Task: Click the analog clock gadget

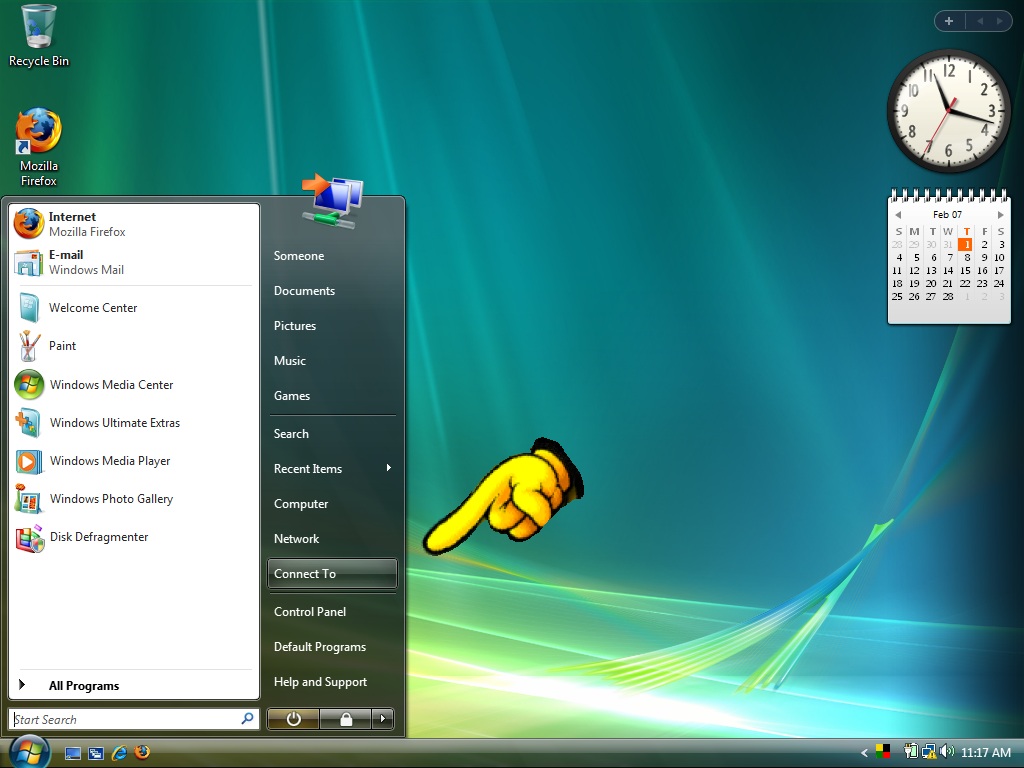Action: [949, 111]
